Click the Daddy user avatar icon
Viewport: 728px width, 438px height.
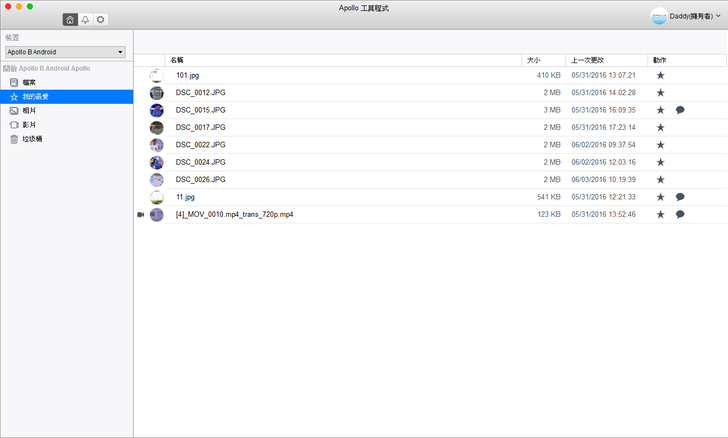click(x=658, y=16)
